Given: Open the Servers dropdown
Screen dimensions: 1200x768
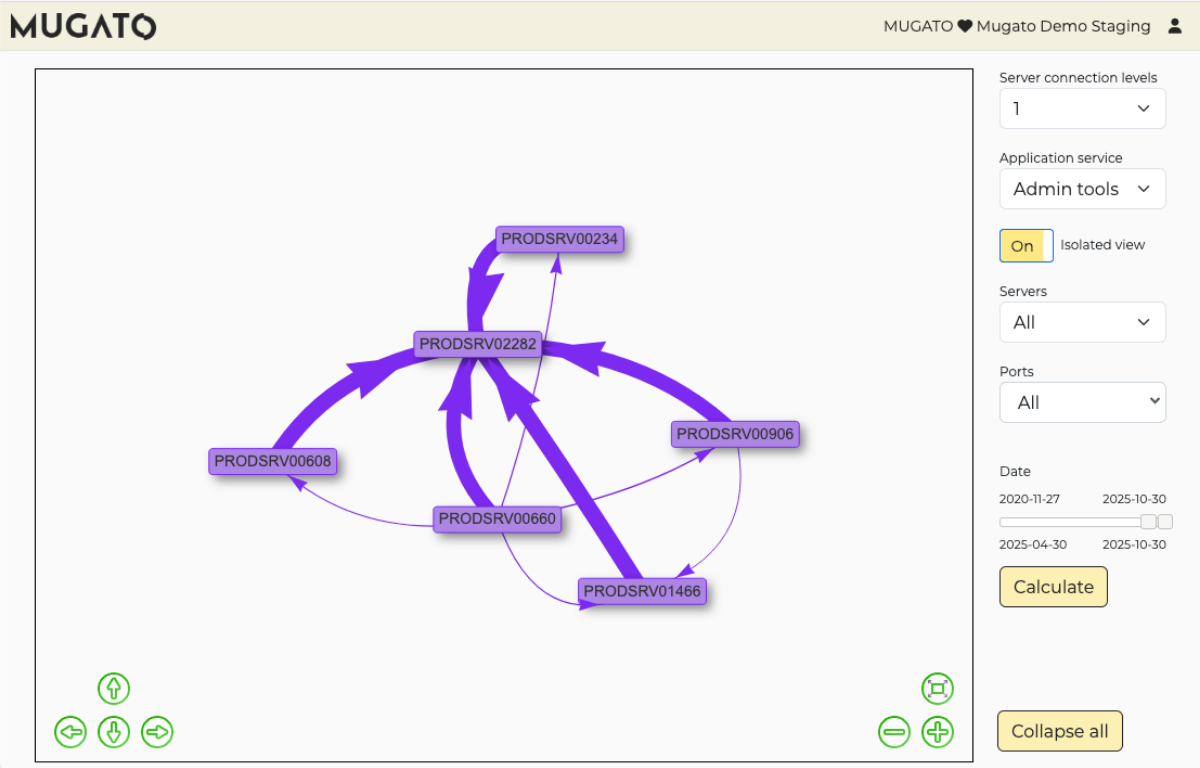Looking at the screenshot, I should tap(1082, 323).
